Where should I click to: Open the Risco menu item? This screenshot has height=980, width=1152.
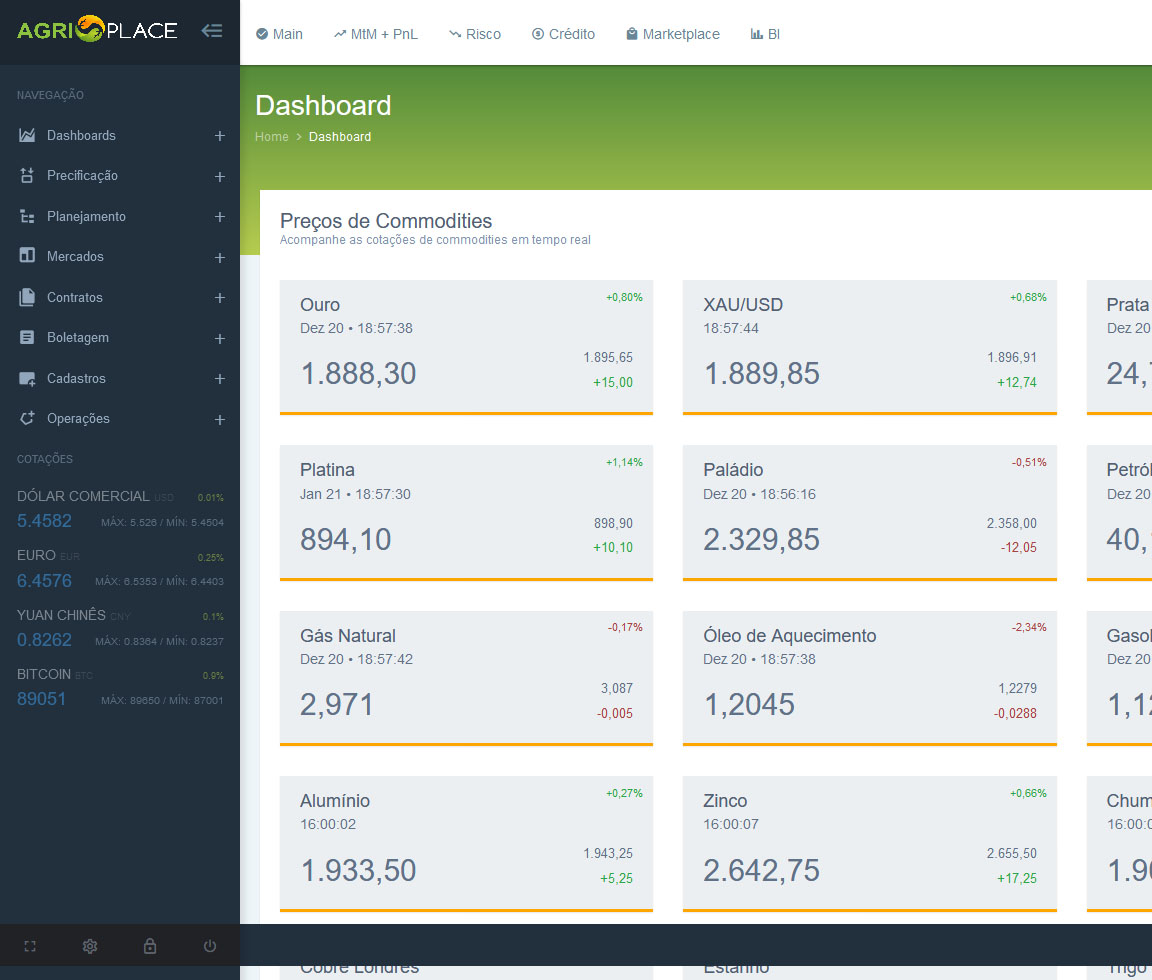(475, 34)
